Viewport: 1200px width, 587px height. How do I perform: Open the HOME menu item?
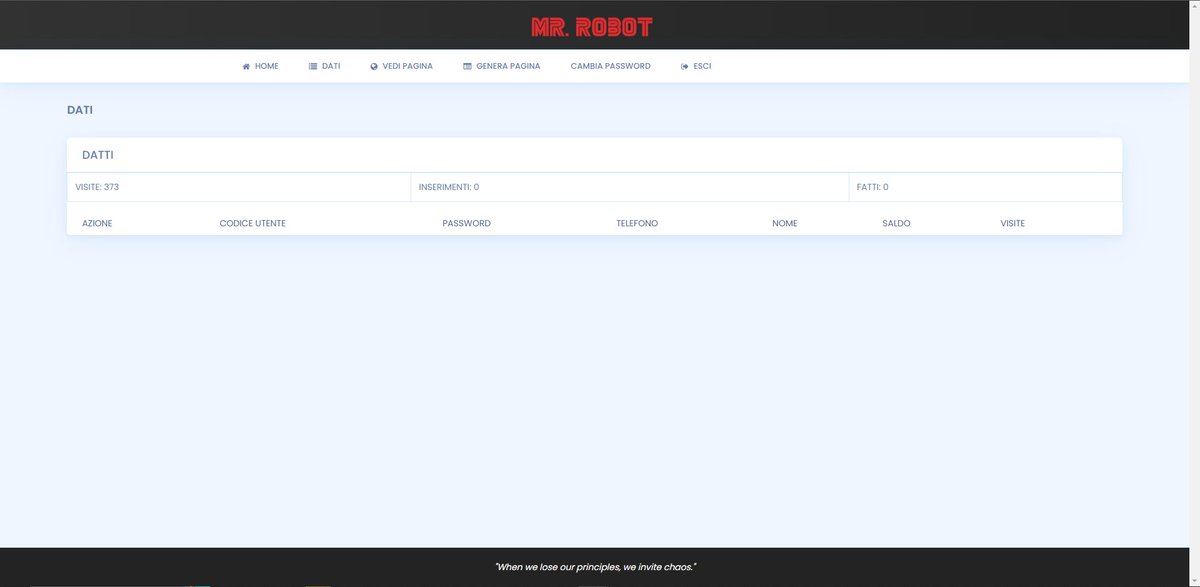(260, 66)
